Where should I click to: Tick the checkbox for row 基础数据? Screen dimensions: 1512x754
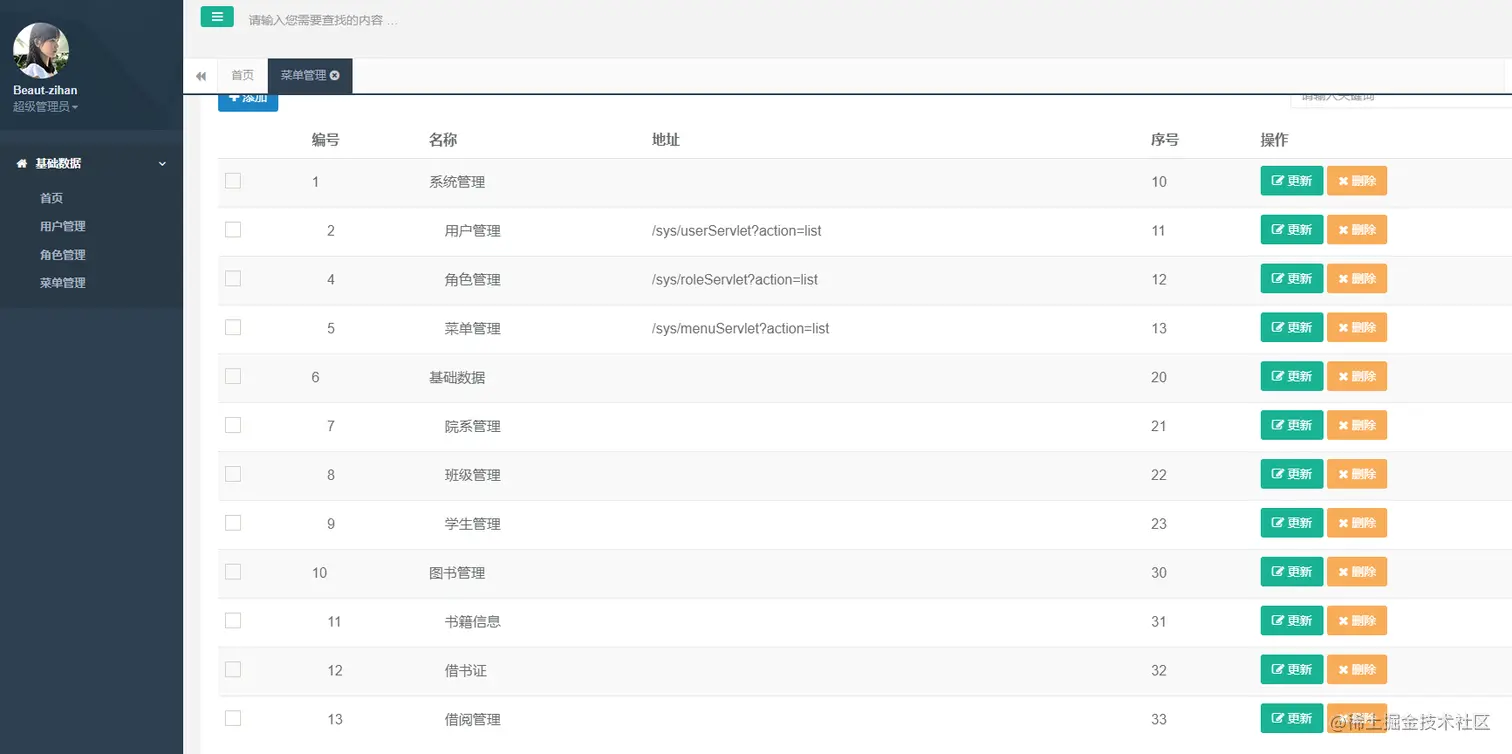(x=233, y=376)
